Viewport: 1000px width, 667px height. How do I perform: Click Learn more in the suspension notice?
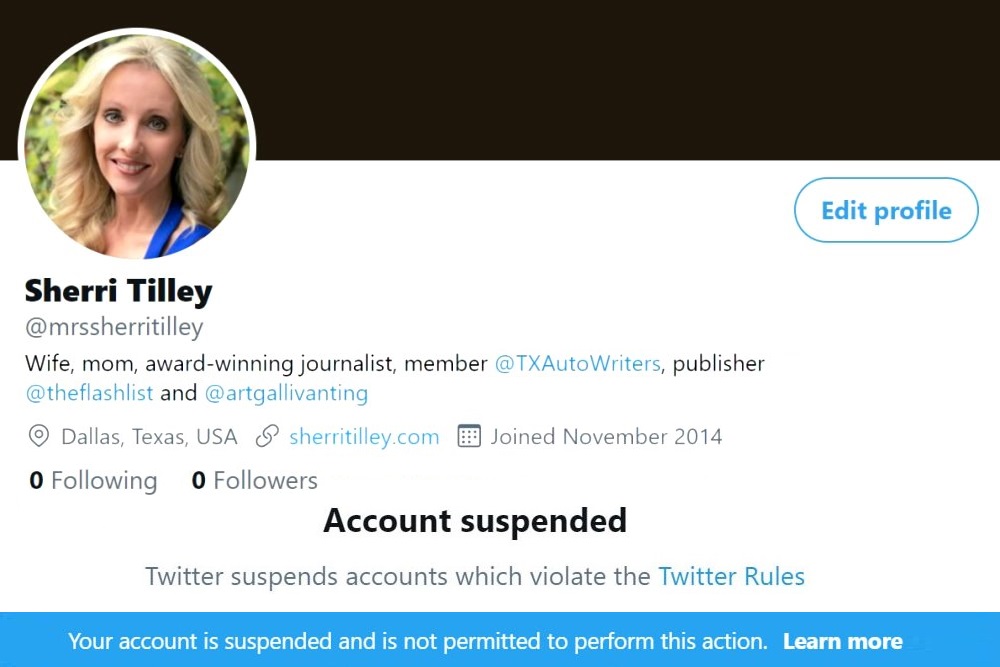(x=842, y=641)
